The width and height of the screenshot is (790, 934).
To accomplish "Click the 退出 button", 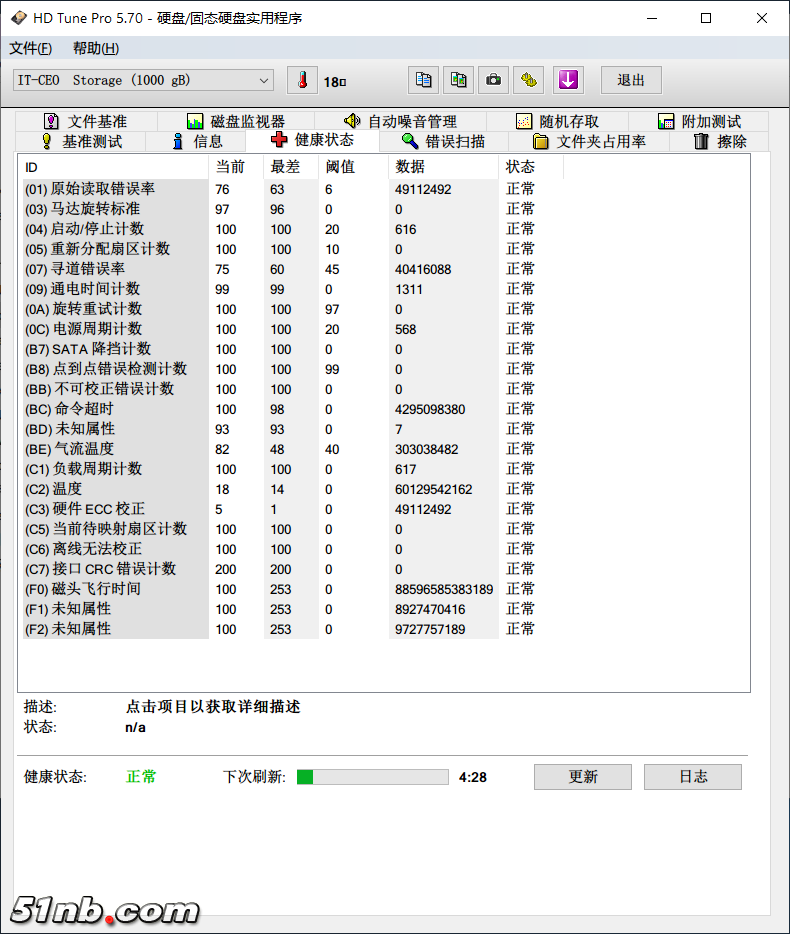I will pos(631,80).
